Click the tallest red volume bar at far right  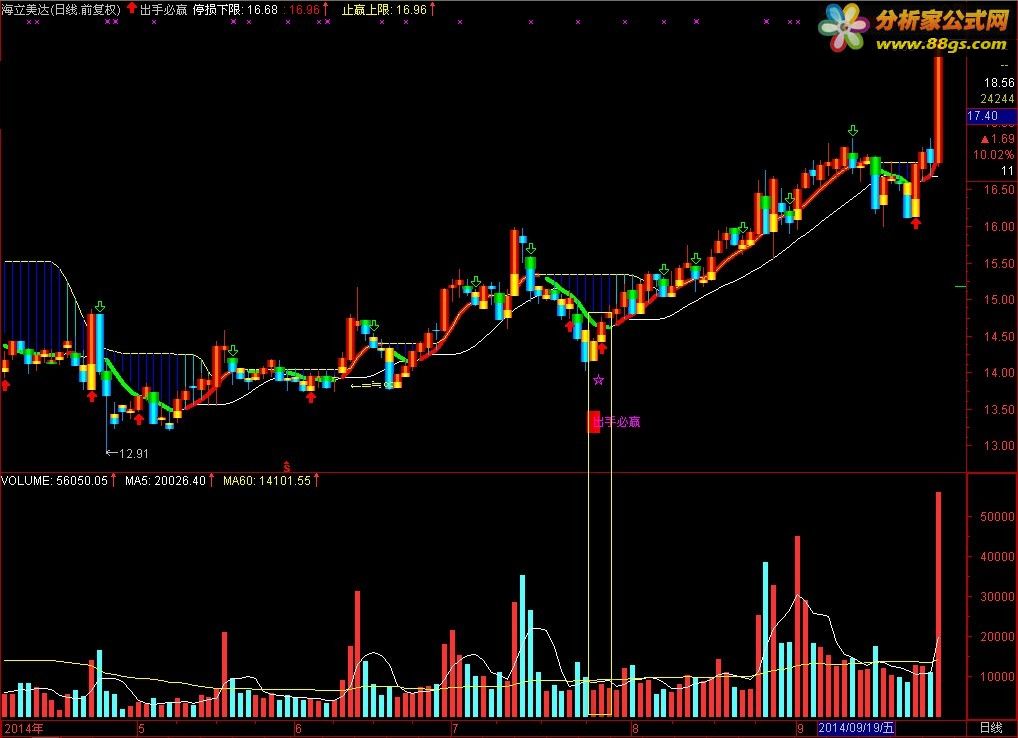938,604
